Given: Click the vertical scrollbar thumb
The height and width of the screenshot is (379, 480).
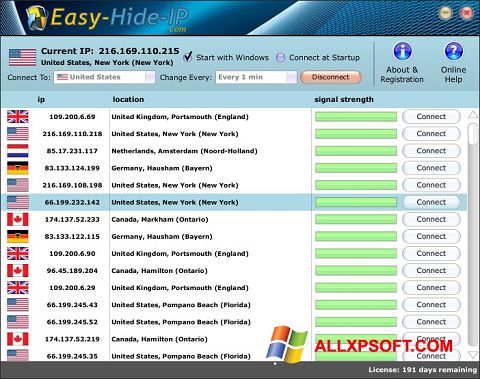Looking at the screenshot, I should [473, 134].
